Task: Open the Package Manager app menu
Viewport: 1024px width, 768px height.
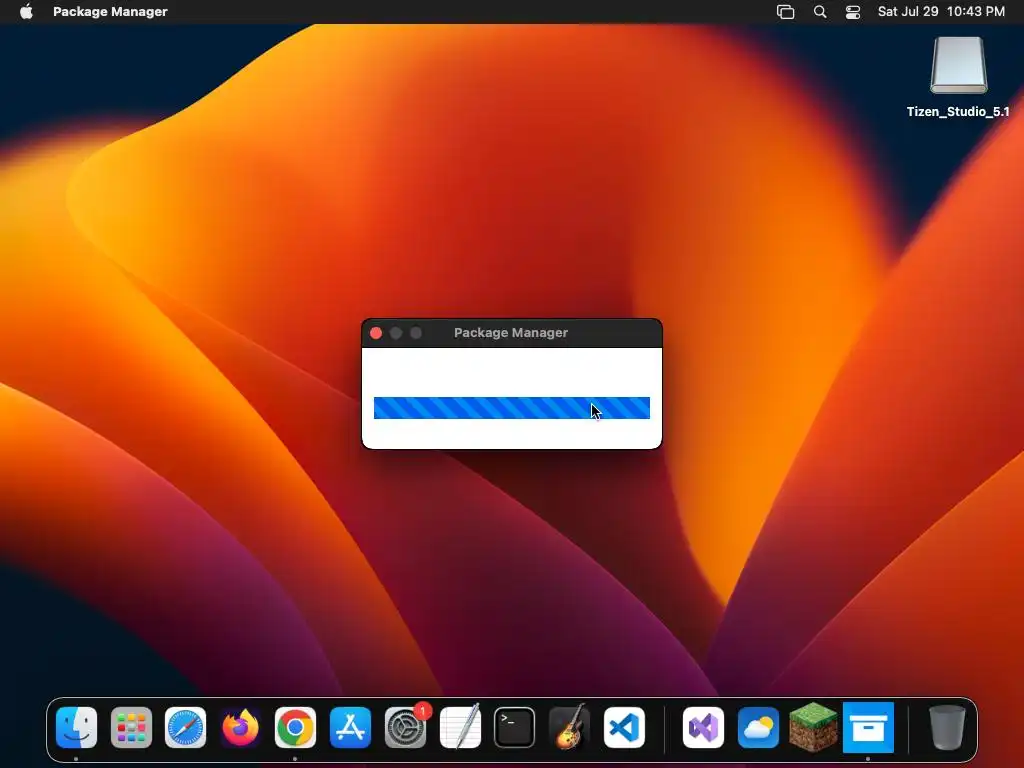Action: coord(110,12)
